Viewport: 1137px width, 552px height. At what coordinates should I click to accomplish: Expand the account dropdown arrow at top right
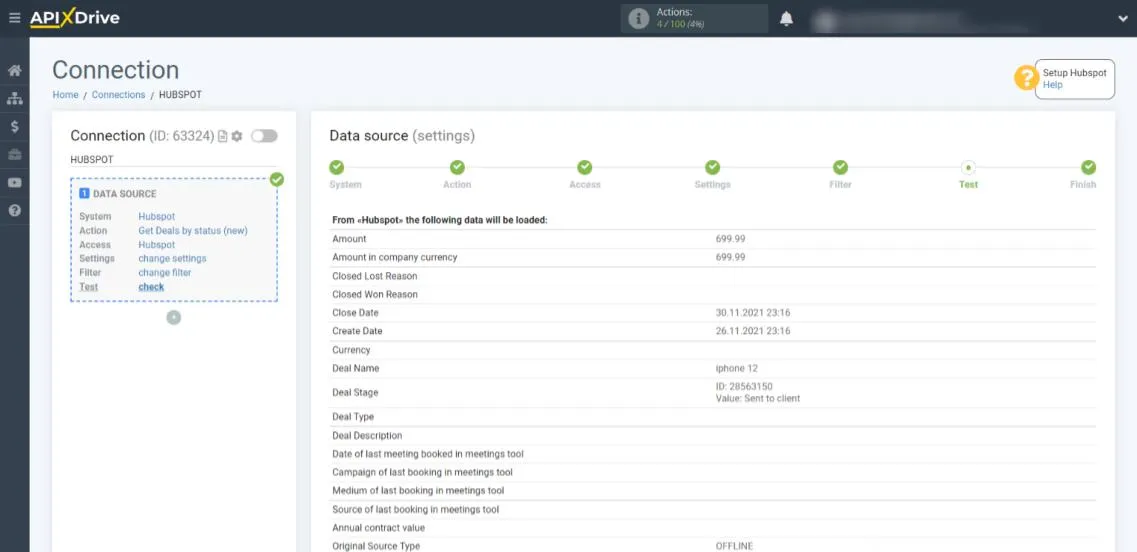coord(1122,18)
